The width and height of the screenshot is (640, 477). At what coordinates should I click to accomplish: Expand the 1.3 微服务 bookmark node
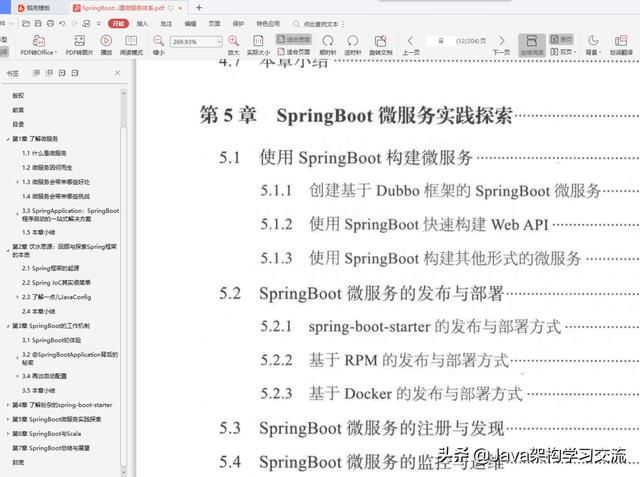coord(18,182)
